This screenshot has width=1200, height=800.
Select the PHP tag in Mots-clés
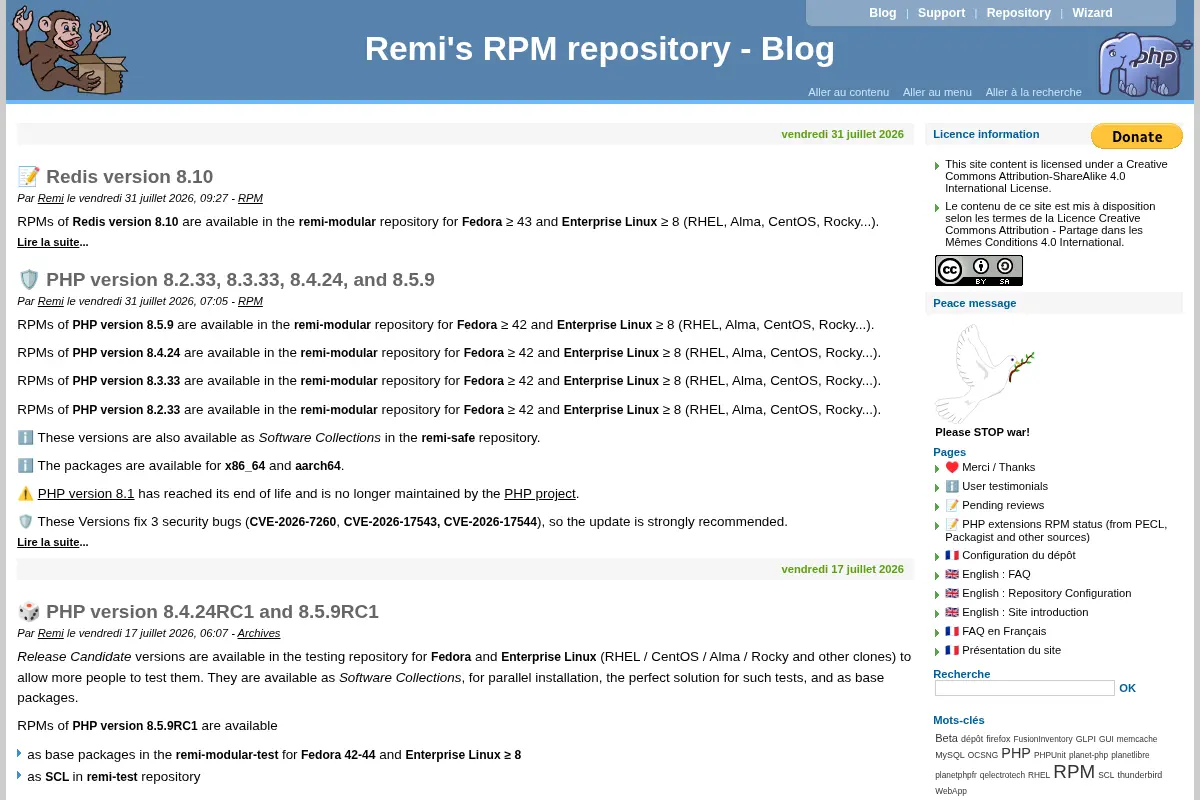point(1015,753)
